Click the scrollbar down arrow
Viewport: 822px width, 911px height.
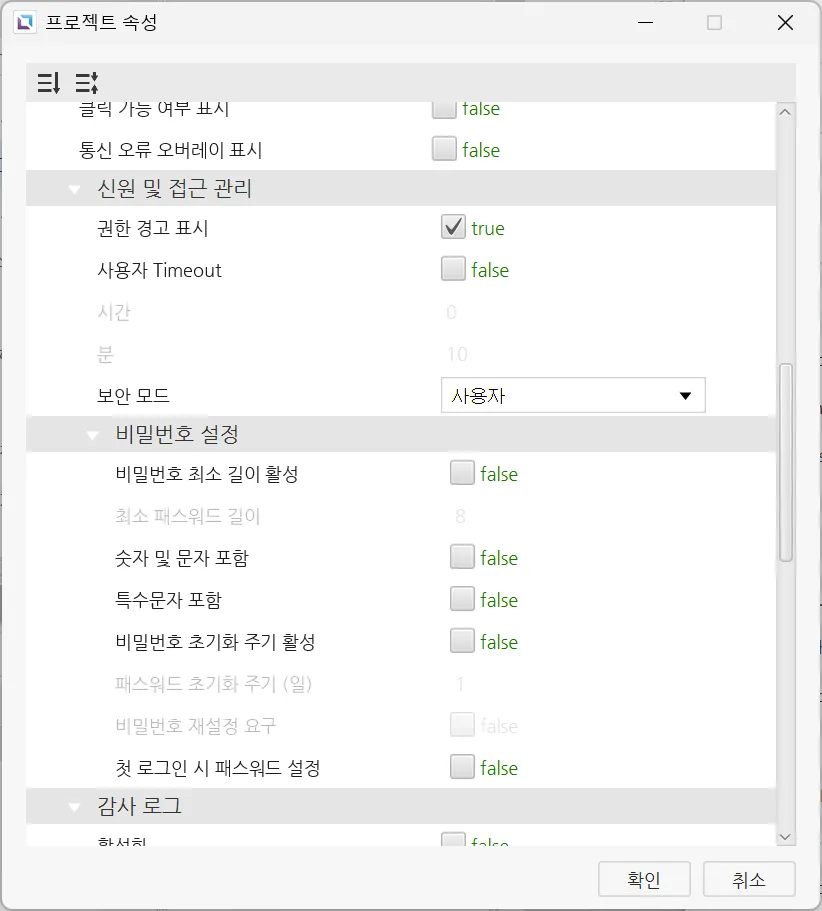pos(785,836)
